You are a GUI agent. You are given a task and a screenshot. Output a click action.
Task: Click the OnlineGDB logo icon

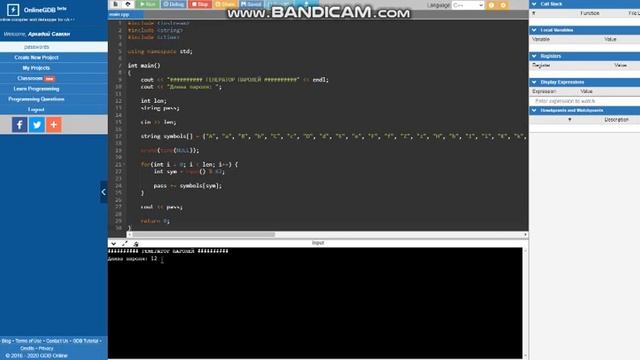click(x=13, y=9)
